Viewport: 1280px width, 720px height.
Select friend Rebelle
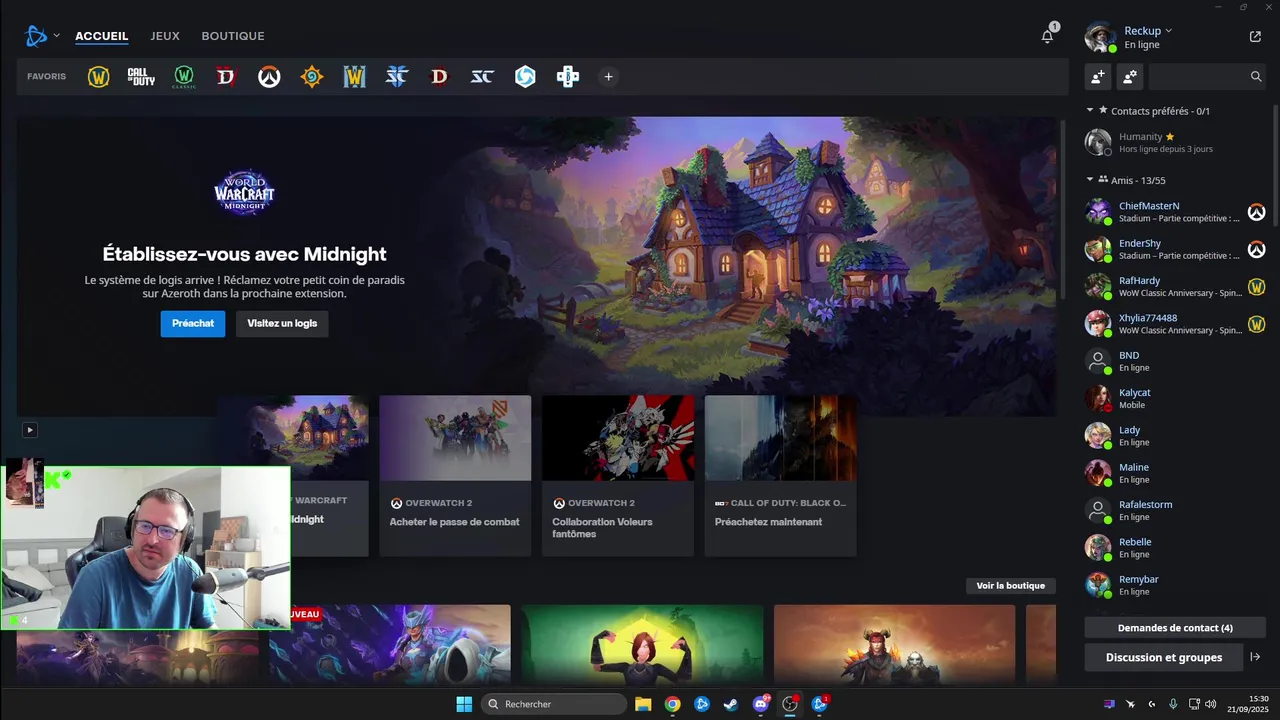[x=1175, y=548]
